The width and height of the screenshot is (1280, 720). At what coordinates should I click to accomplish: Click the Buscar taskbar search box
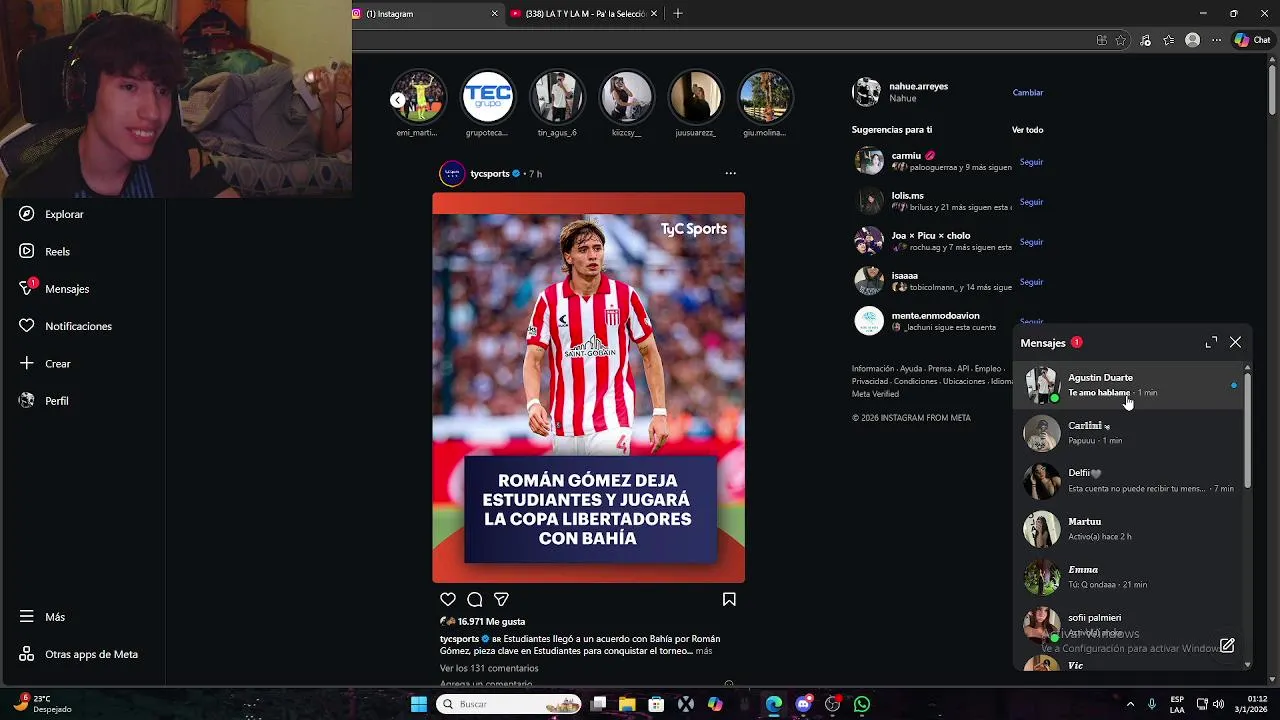pyautogui.click(x=511, y=704)
